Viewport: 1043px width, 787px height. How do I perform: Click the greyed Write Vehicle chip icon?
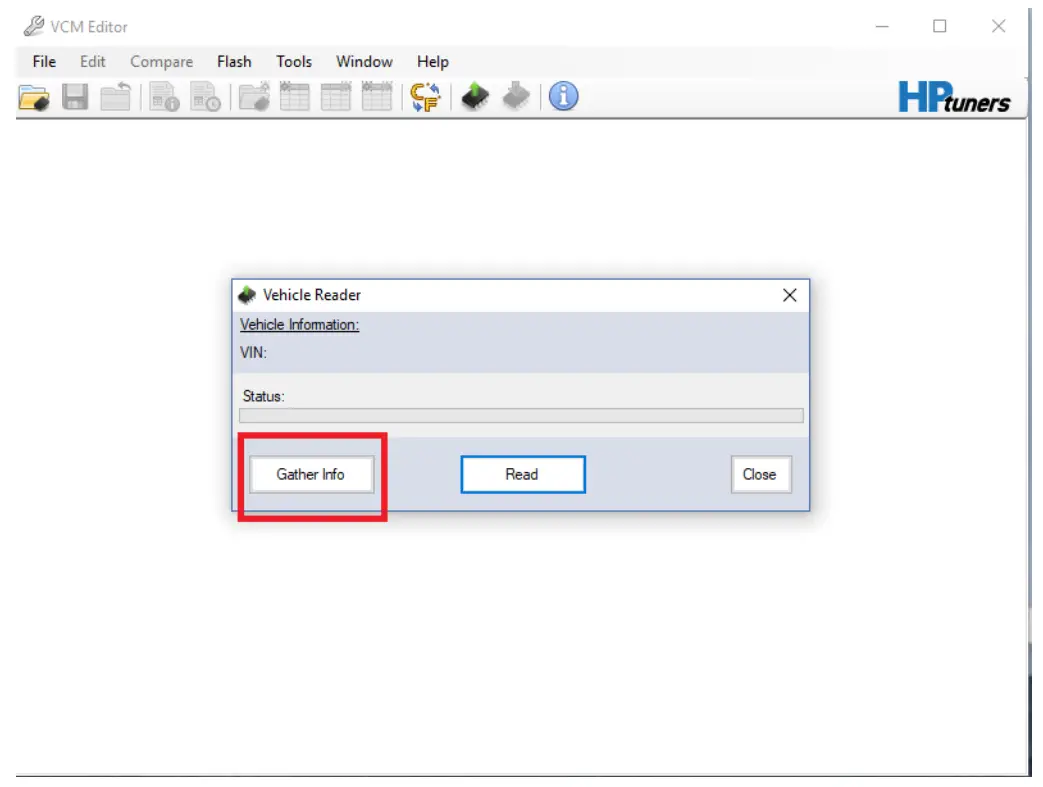coord(516,96)
